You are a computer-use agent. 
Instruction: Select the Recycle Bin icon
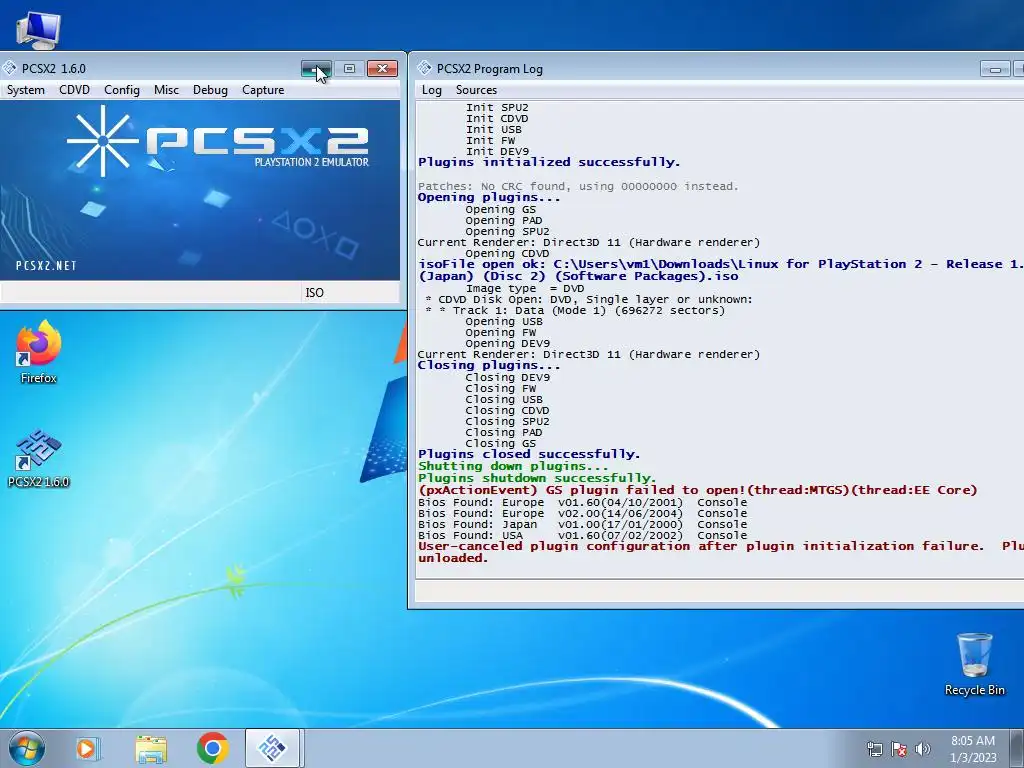974,664
